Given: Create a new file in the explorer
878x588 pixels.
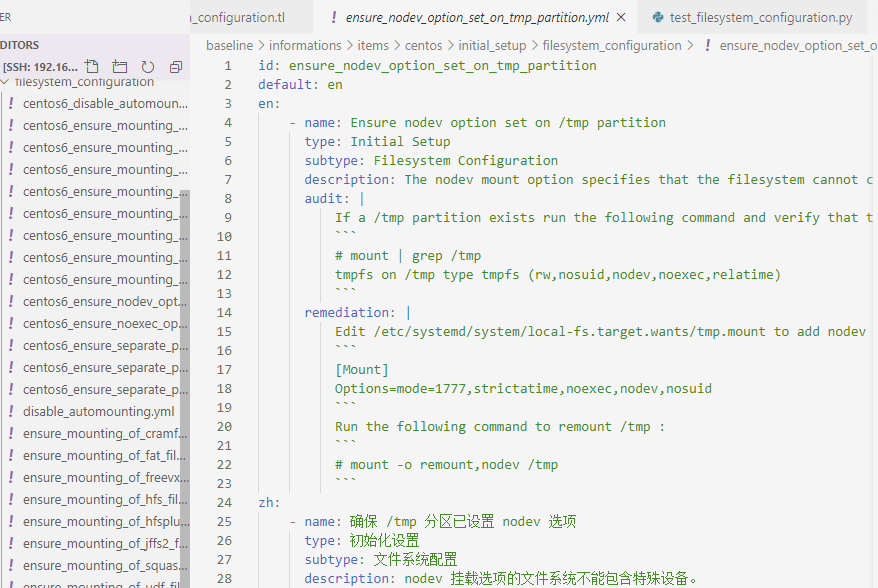Looking at the screenshot, I should point(92,67).
